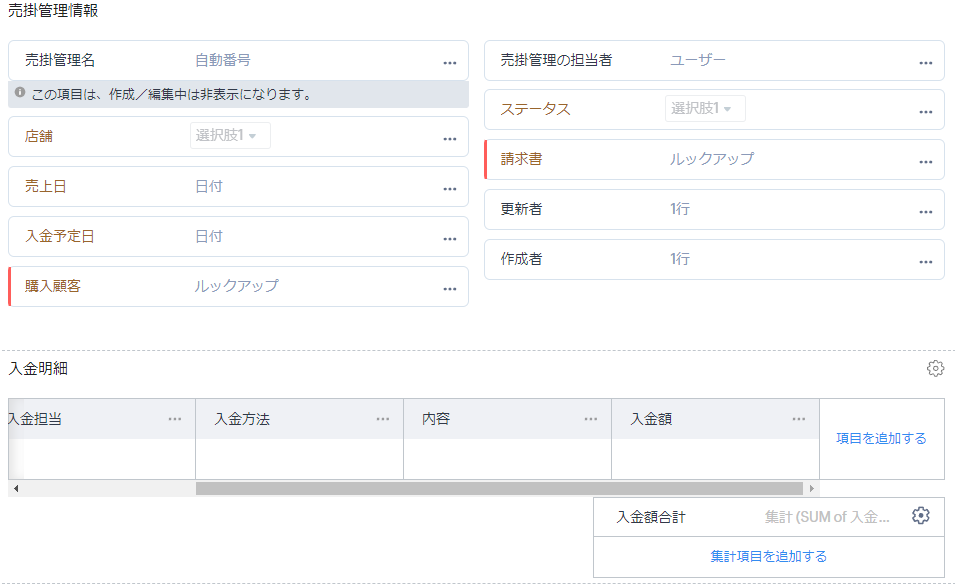
Task: Click the left arrow of horizontal scrollbar
Action: click(x=16, y=488)
